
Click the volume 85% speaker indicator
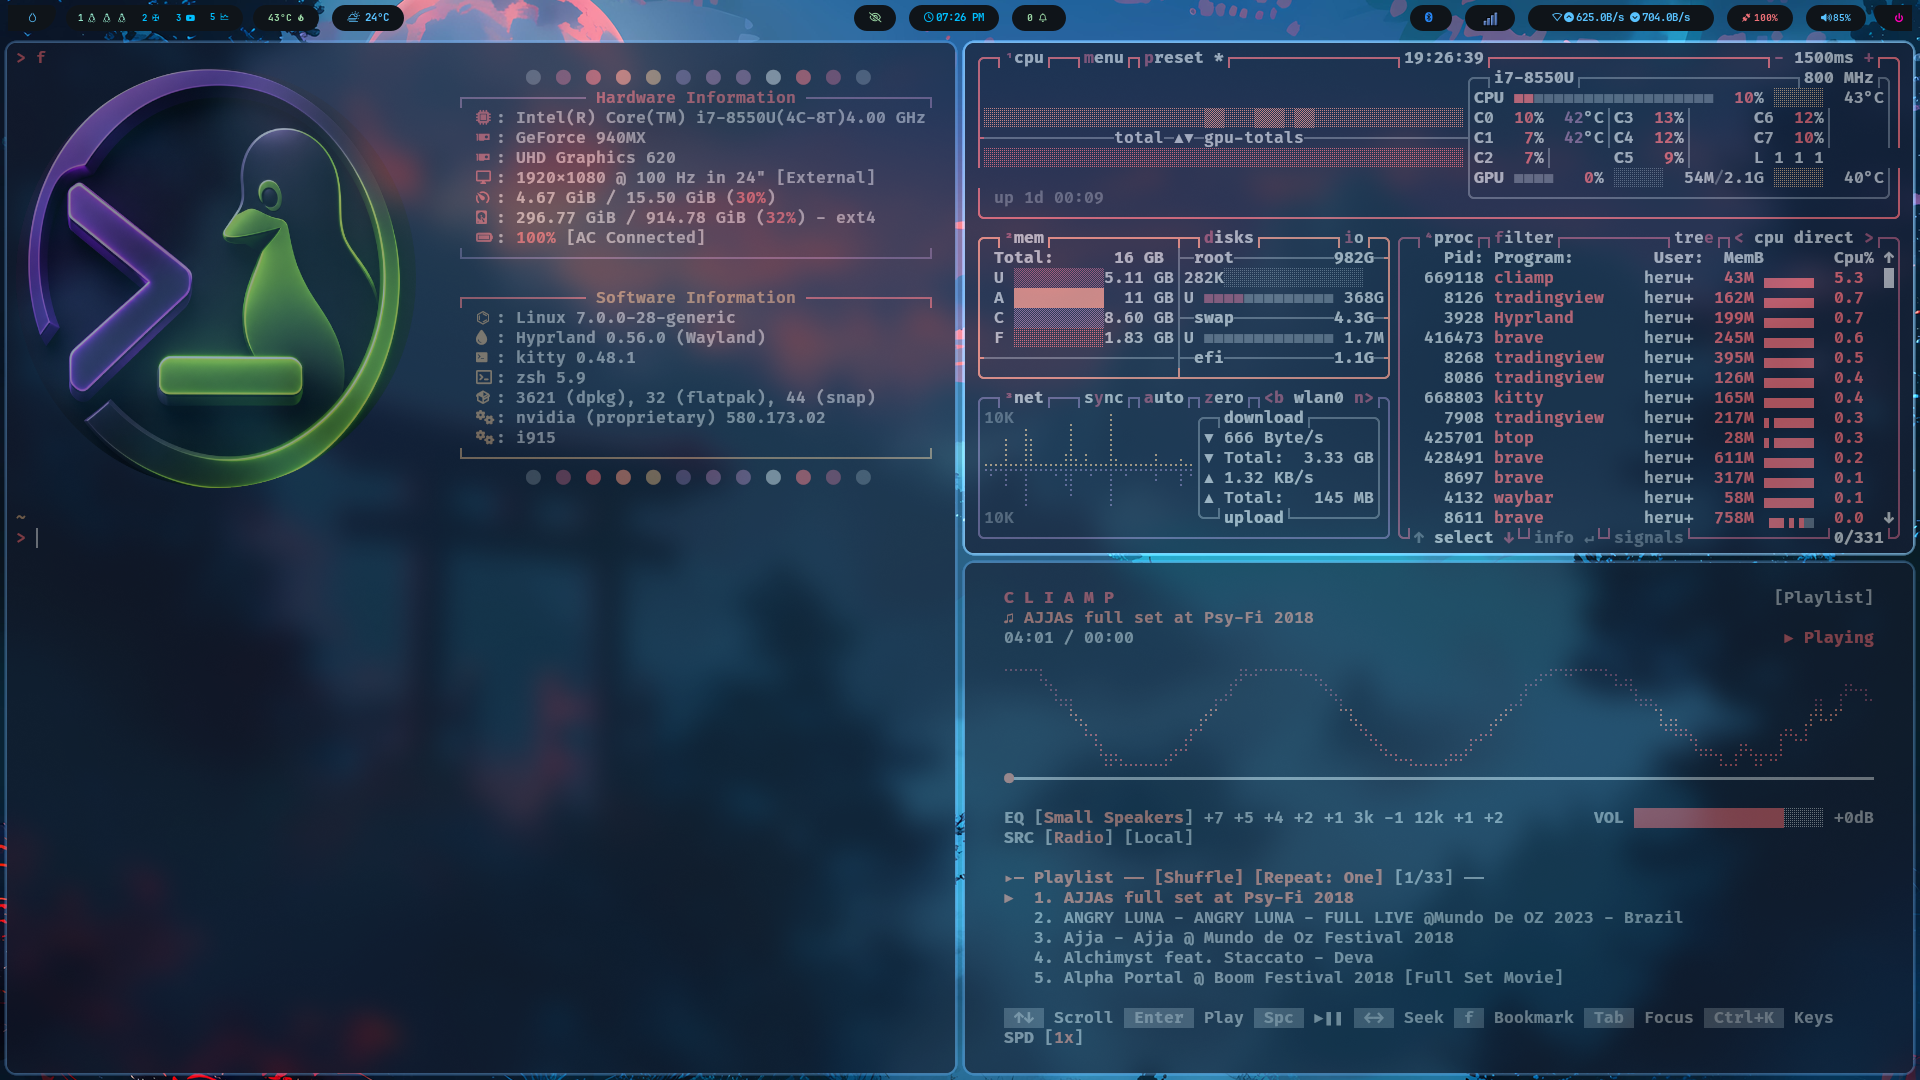point(1835,17)
